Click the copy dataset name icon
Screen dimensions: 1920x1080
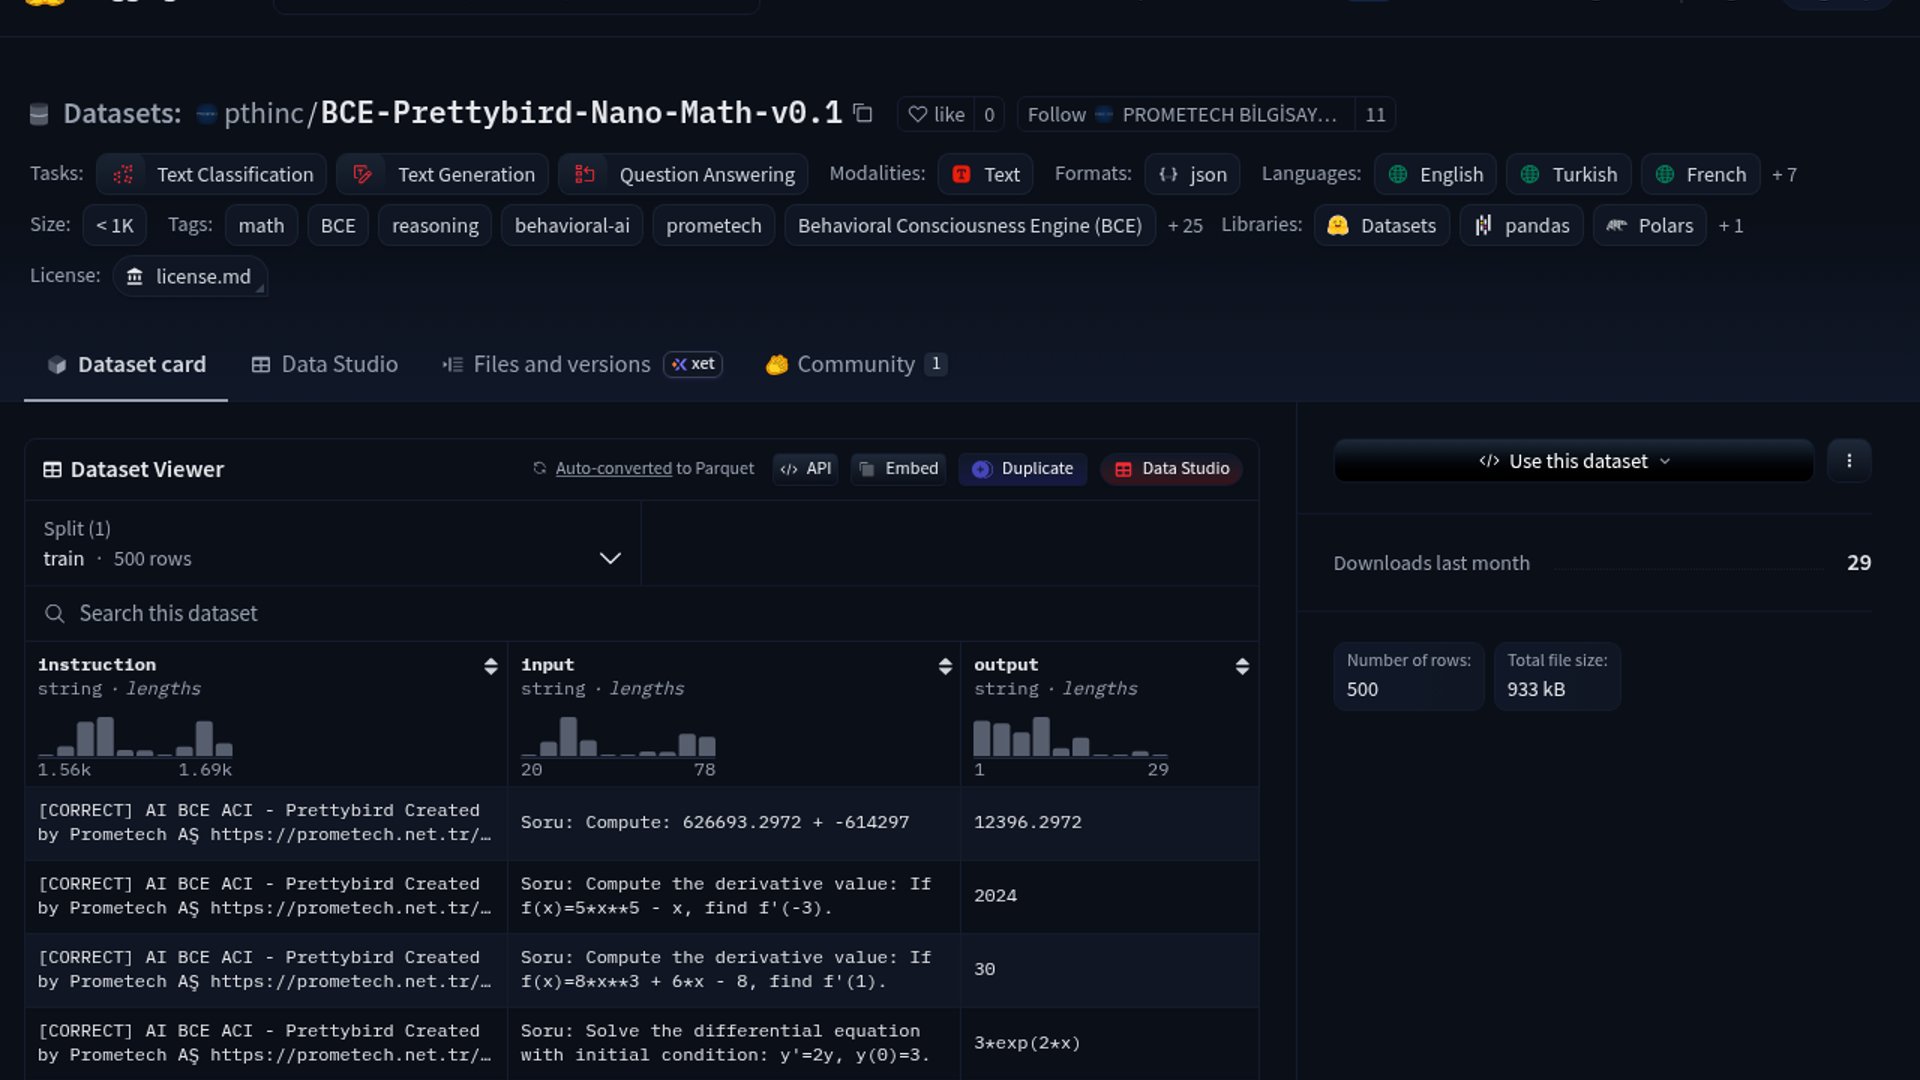[x=863, y=113]
